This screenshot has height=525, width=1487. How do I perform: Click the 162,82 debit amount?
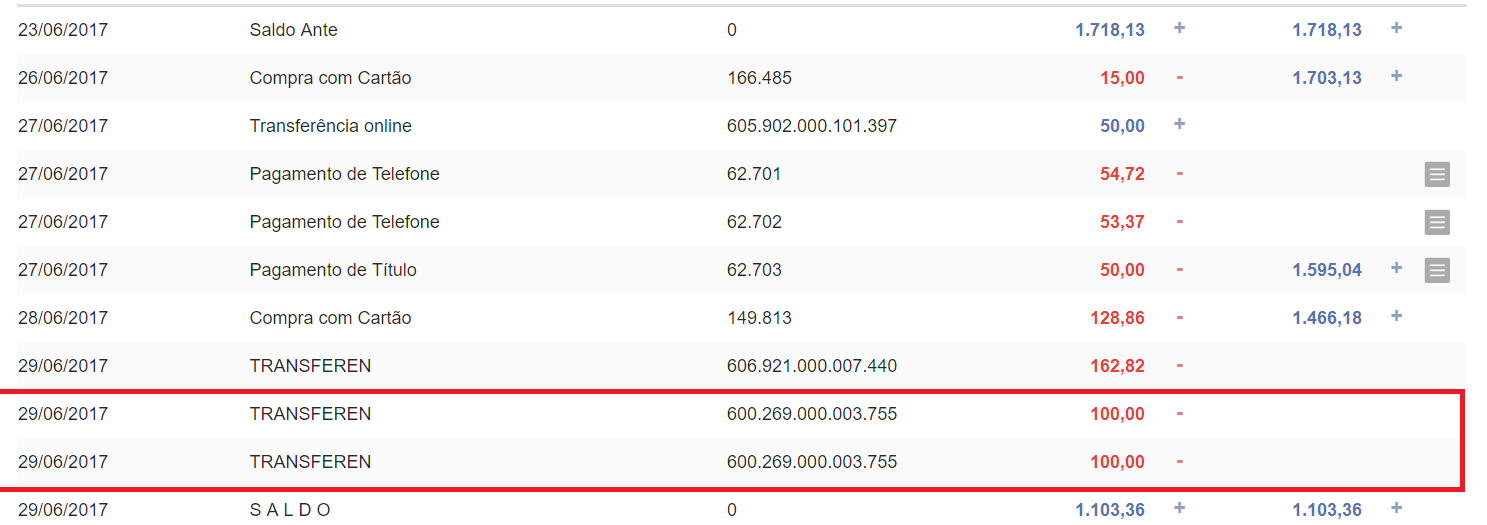(1117, 366)
